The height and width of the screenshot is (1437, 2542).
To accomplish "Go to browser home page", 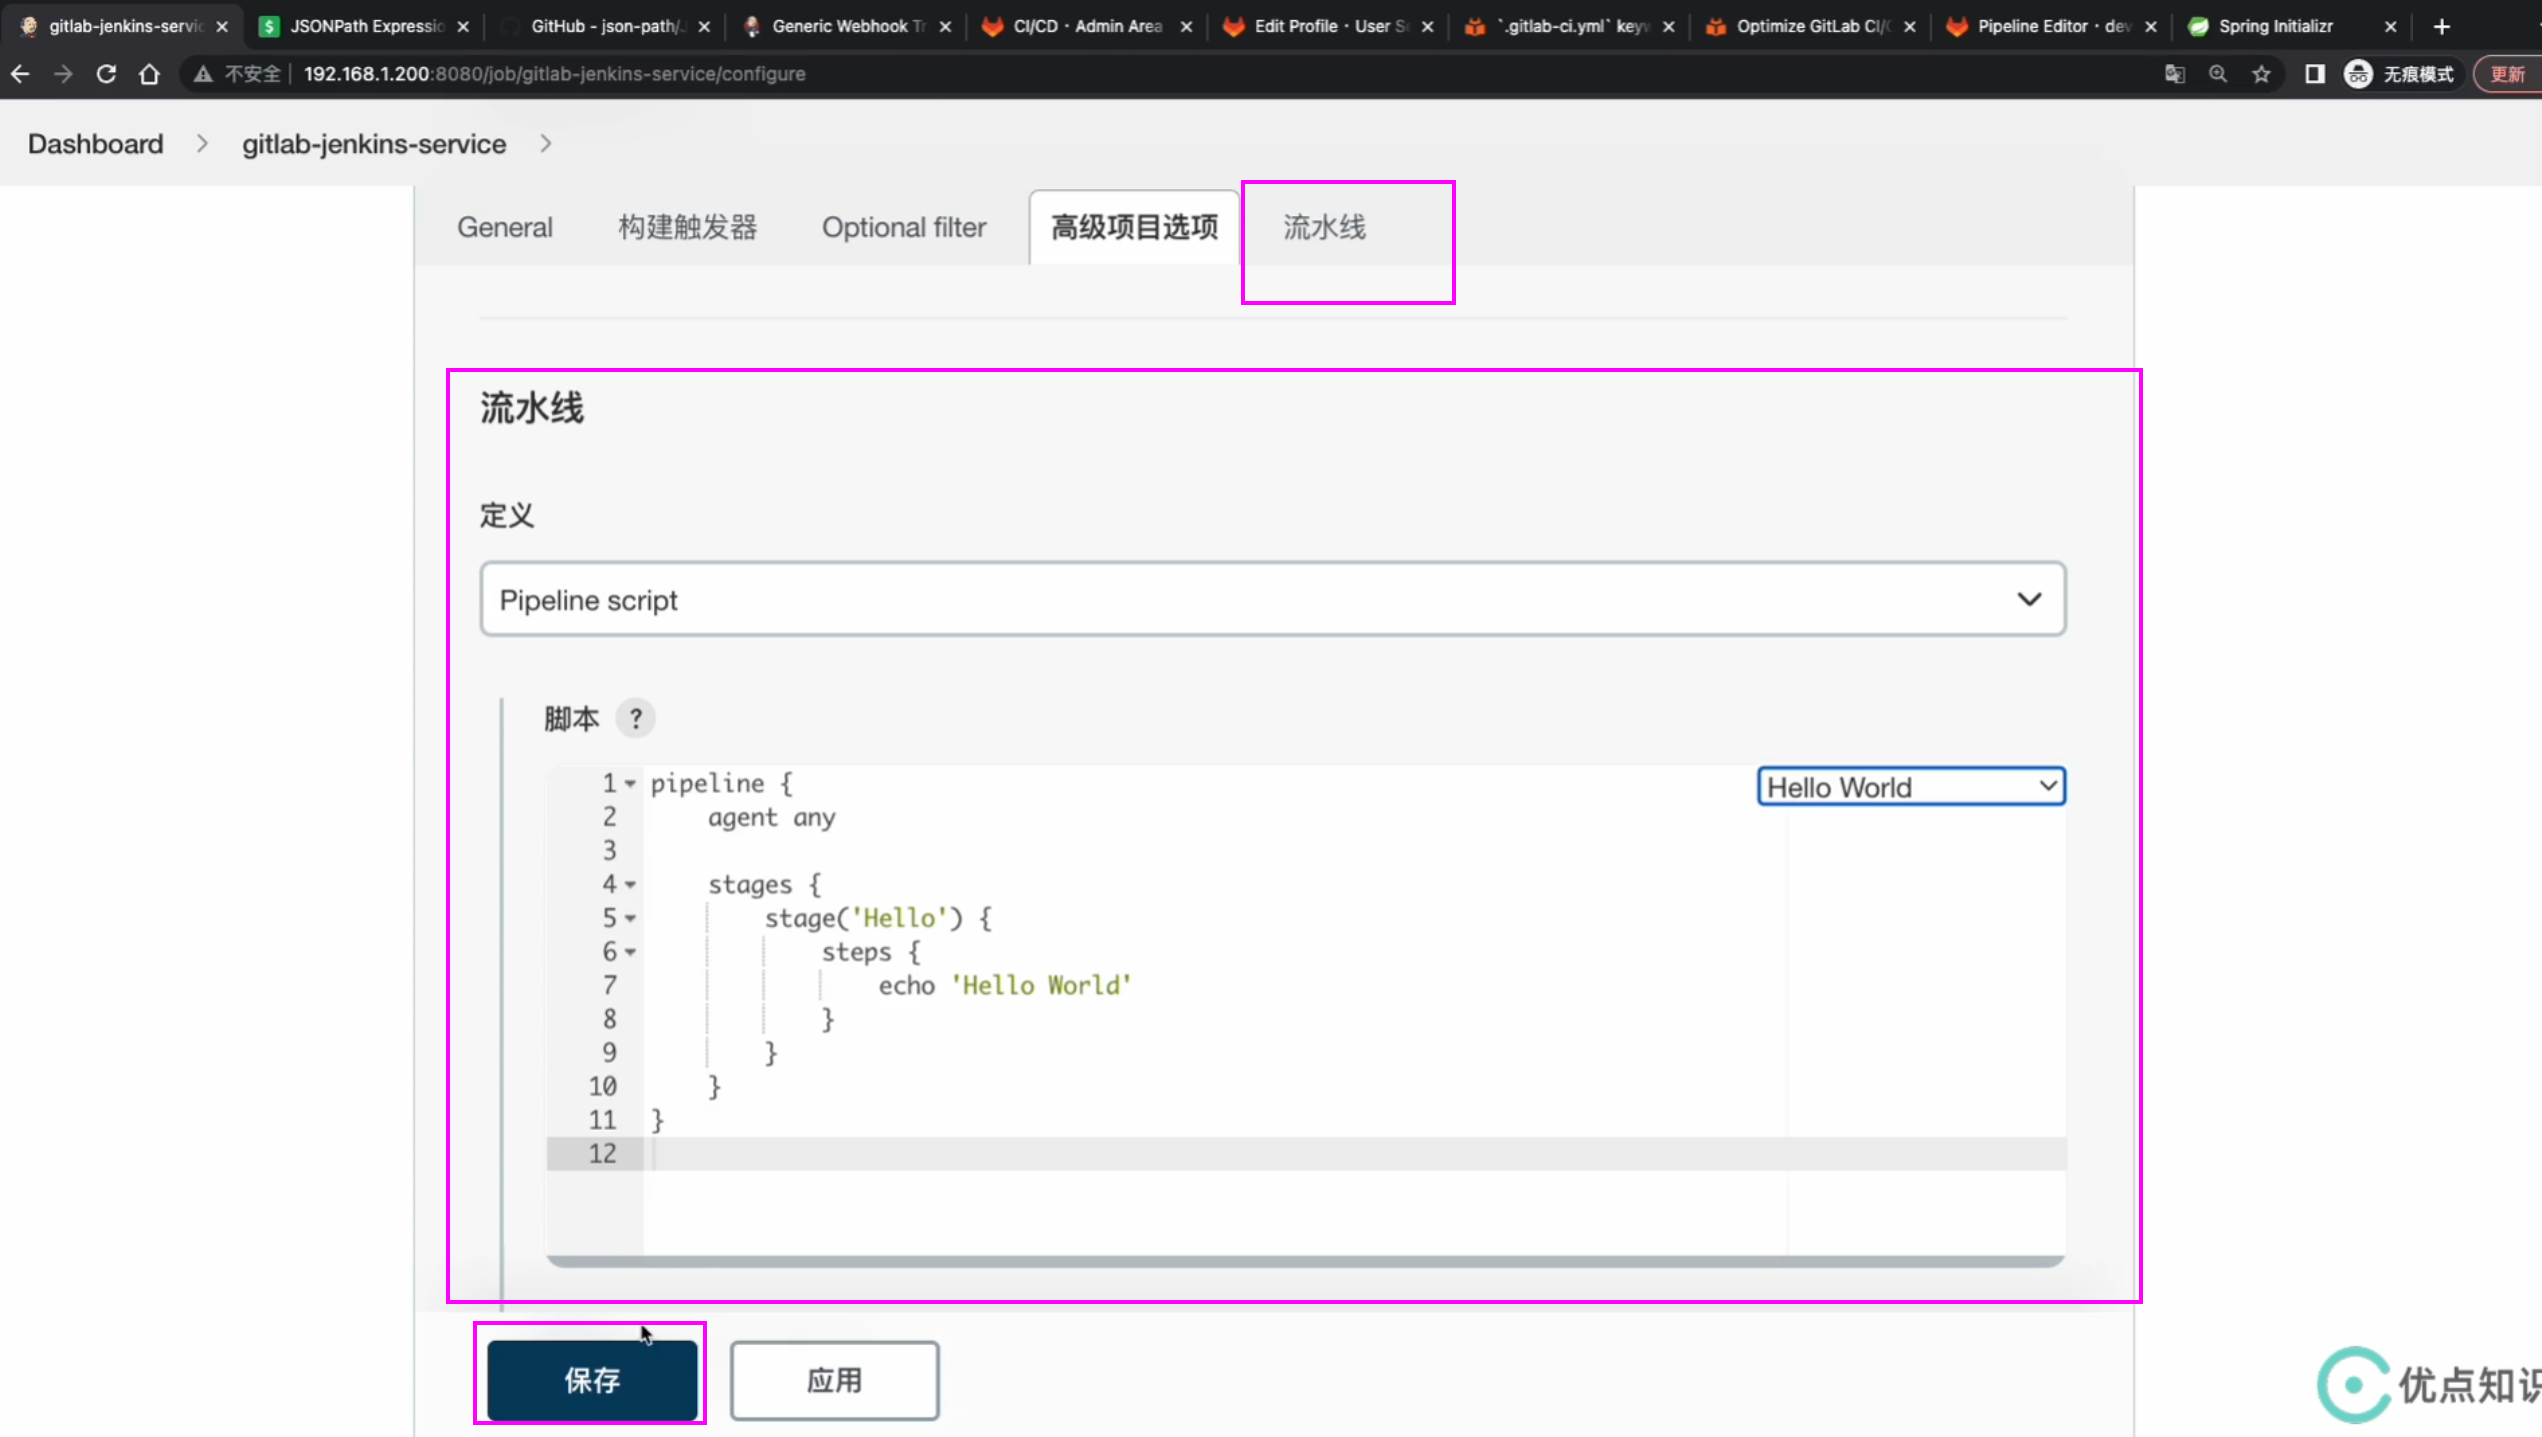I will (x=149, y=74).
